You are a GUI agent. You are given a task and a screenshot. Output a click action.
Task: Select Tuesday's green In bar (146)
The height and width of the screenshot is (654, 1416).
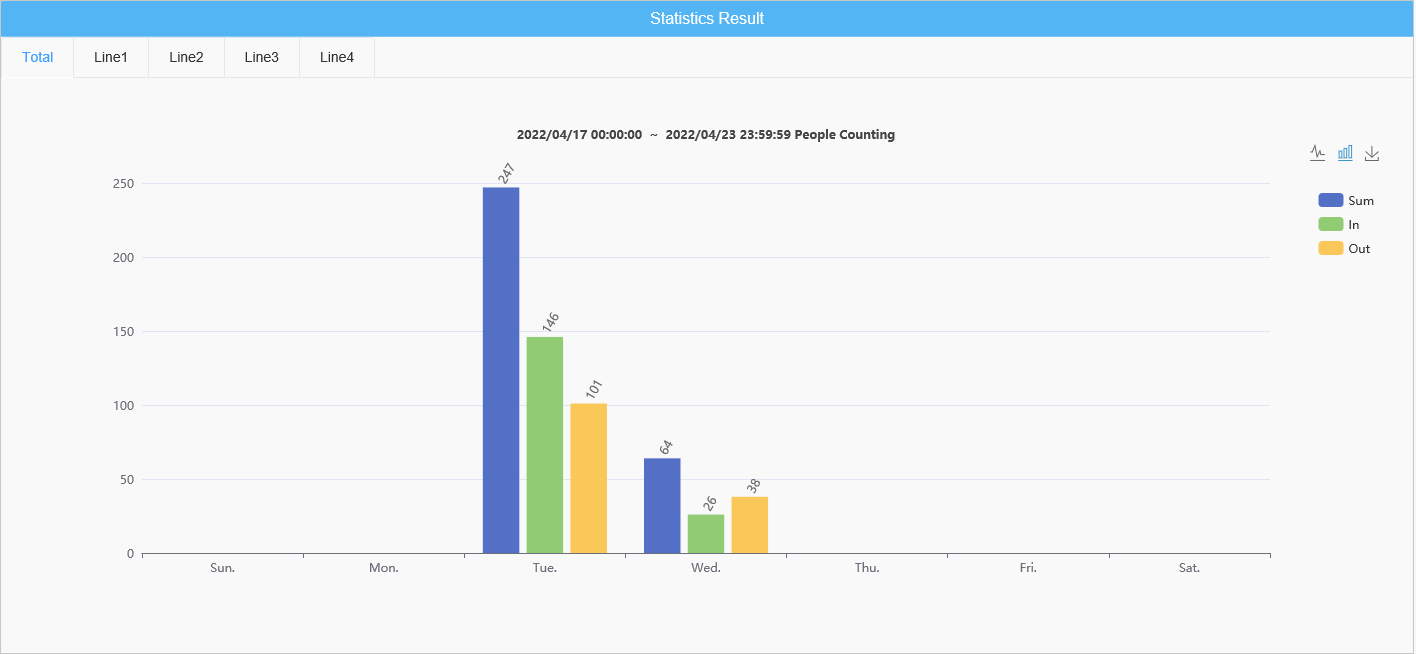545,445
